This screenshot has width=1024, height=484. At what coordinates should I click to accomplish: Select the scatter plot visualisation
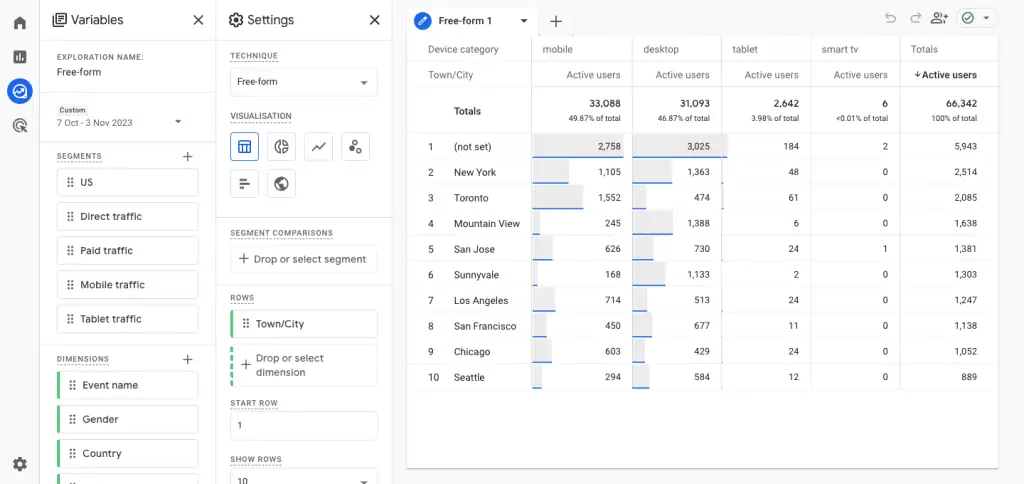(355, 147)
